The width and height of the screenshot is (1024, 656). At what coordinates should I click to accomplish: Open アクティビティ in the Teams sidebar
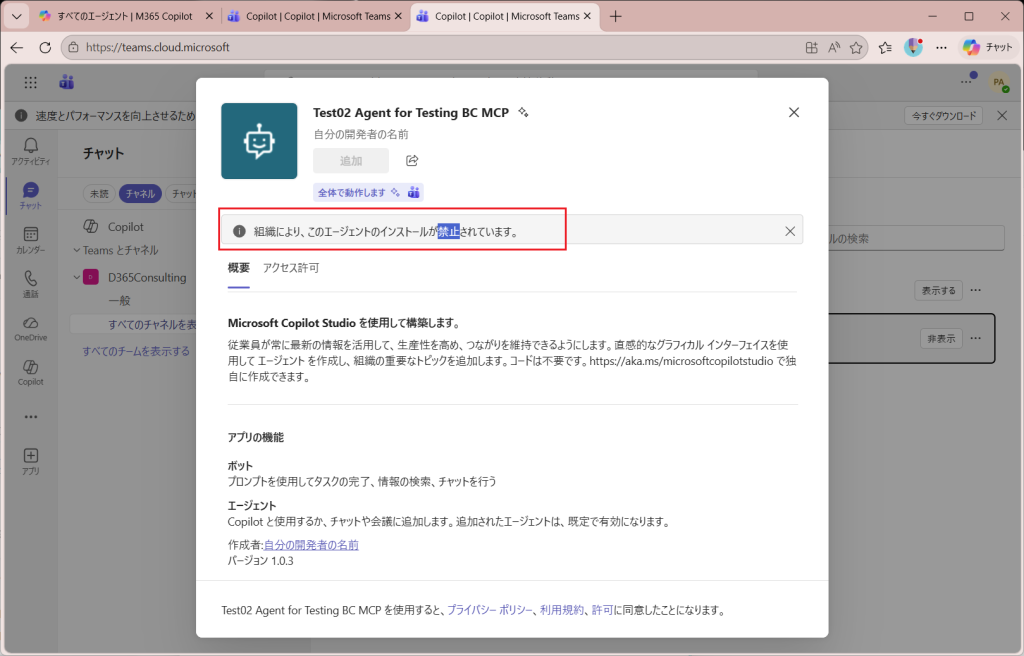click(x=30, y=151)
